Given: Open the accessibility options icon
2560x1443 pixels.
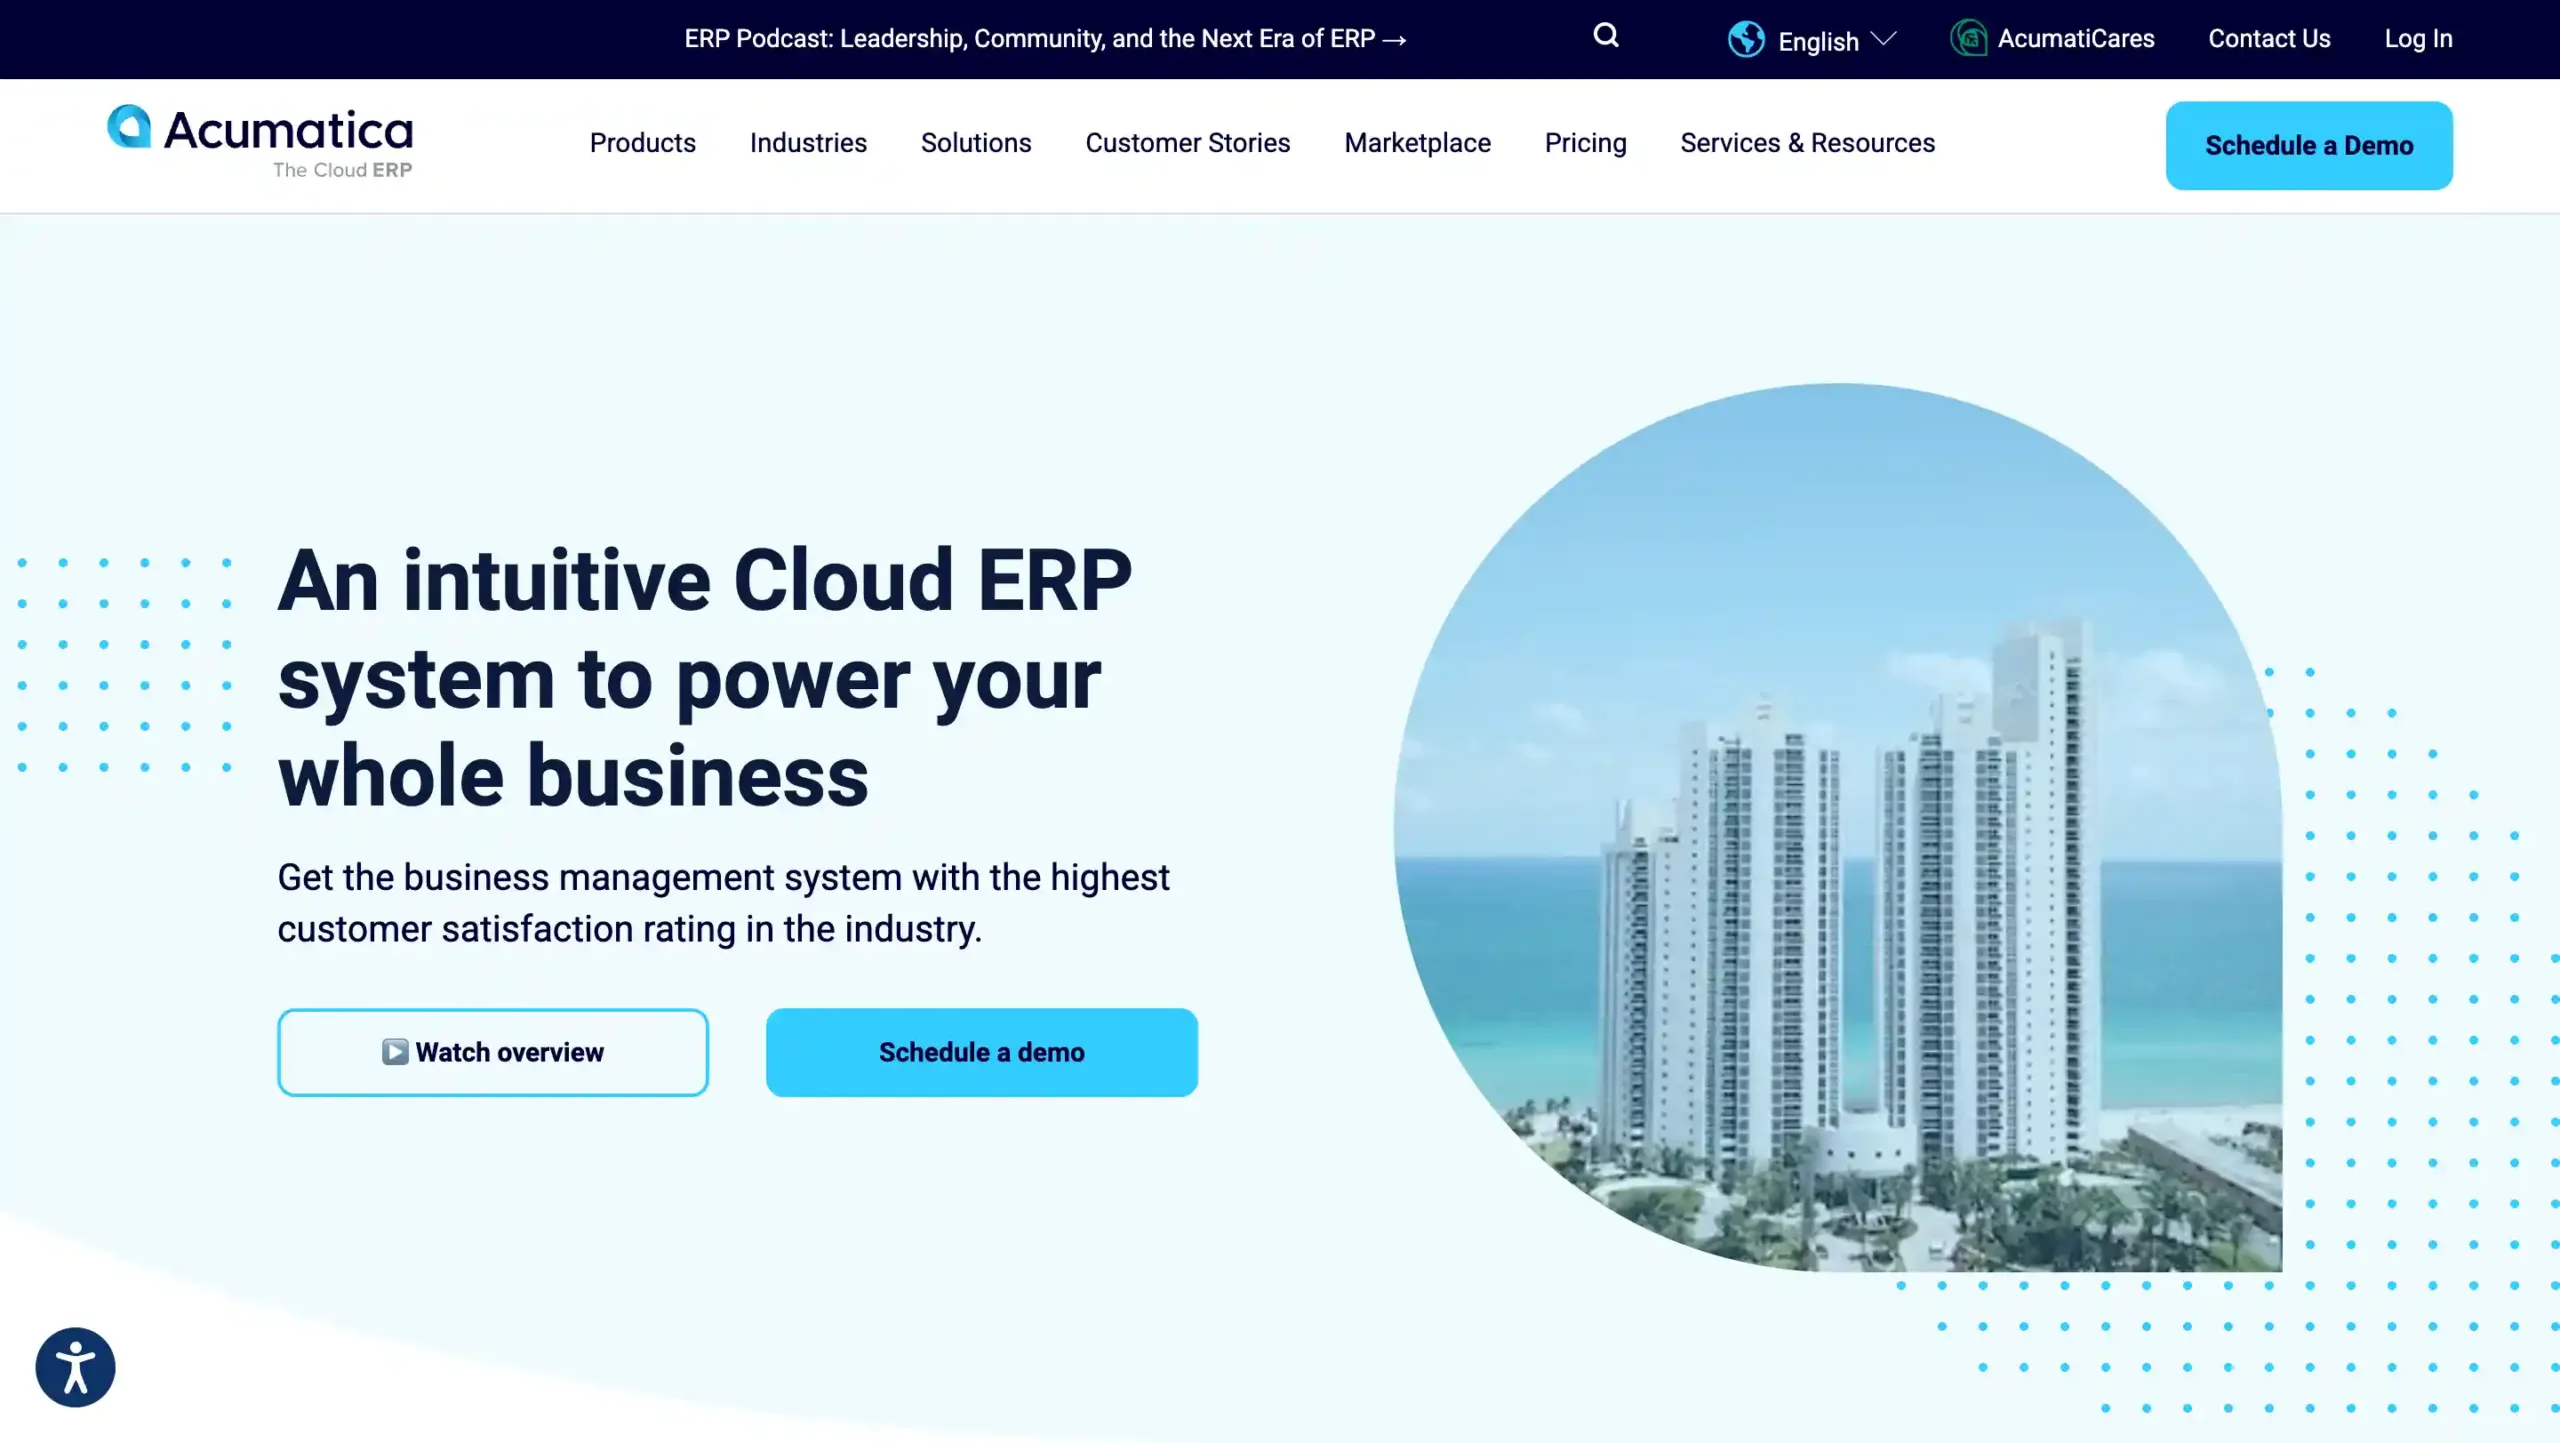Looking at the screenshot, I should (74, 1367).
